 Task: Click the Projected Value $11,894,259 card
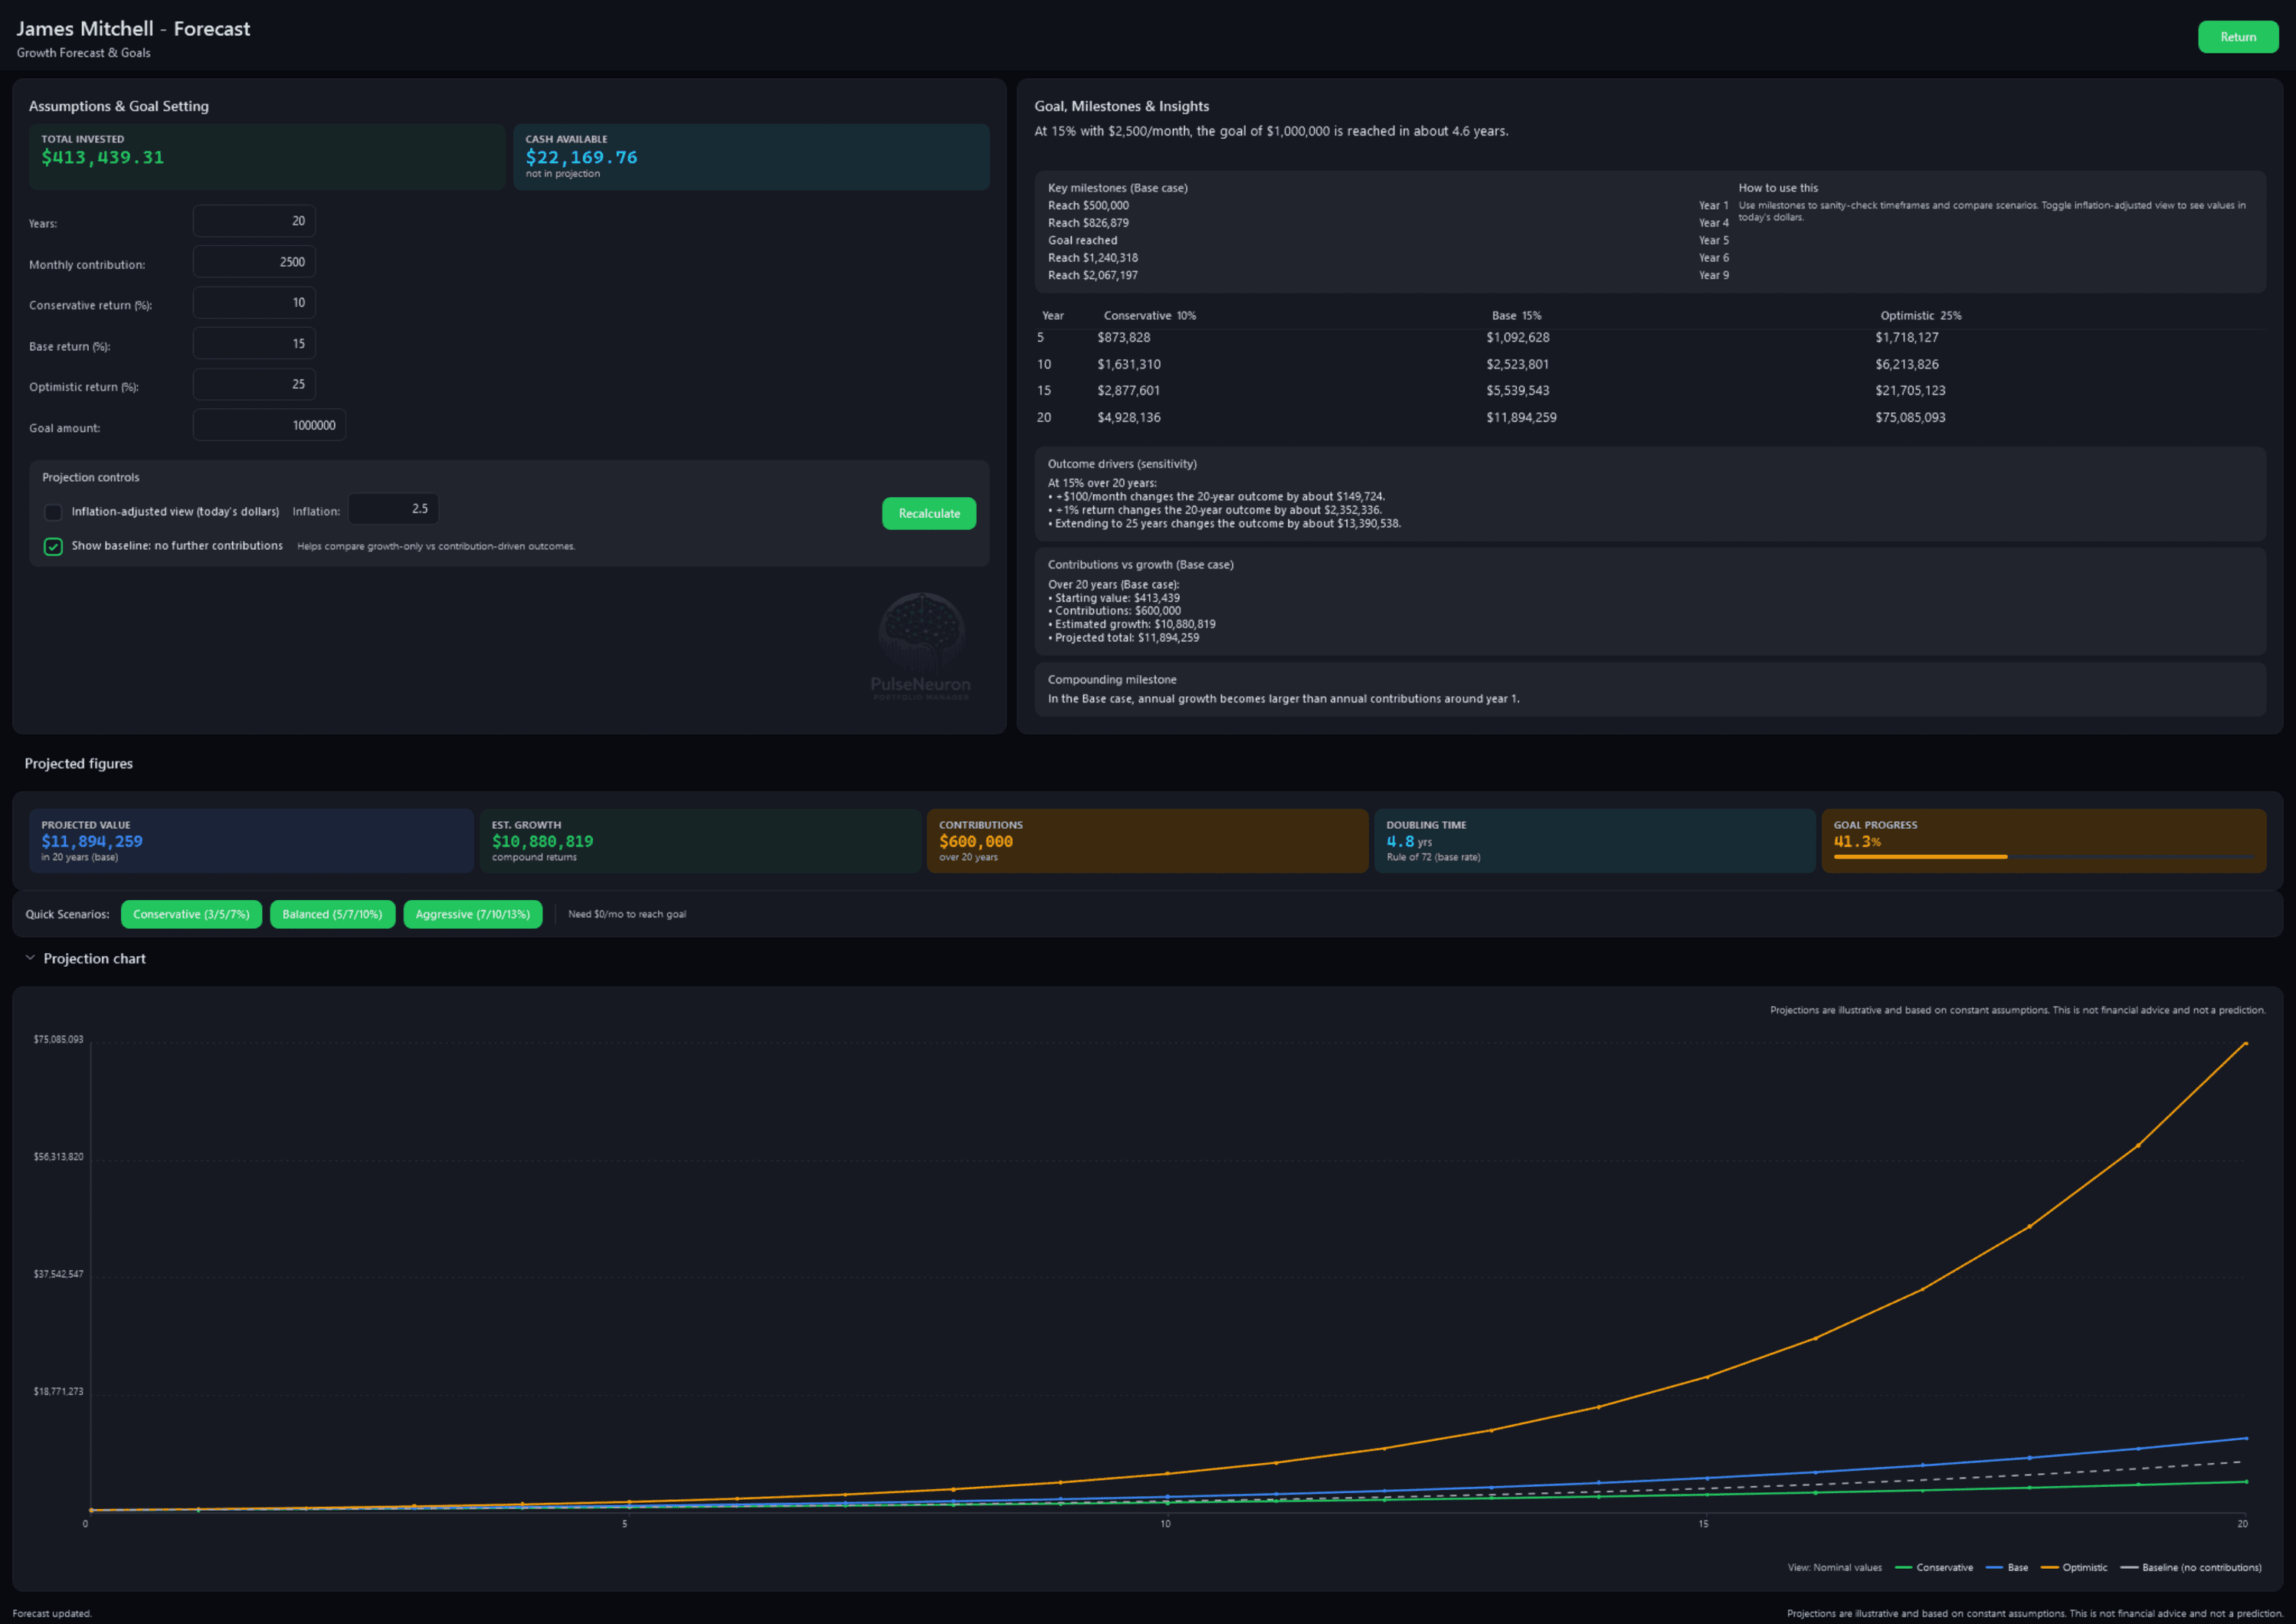tap(251, 841)
